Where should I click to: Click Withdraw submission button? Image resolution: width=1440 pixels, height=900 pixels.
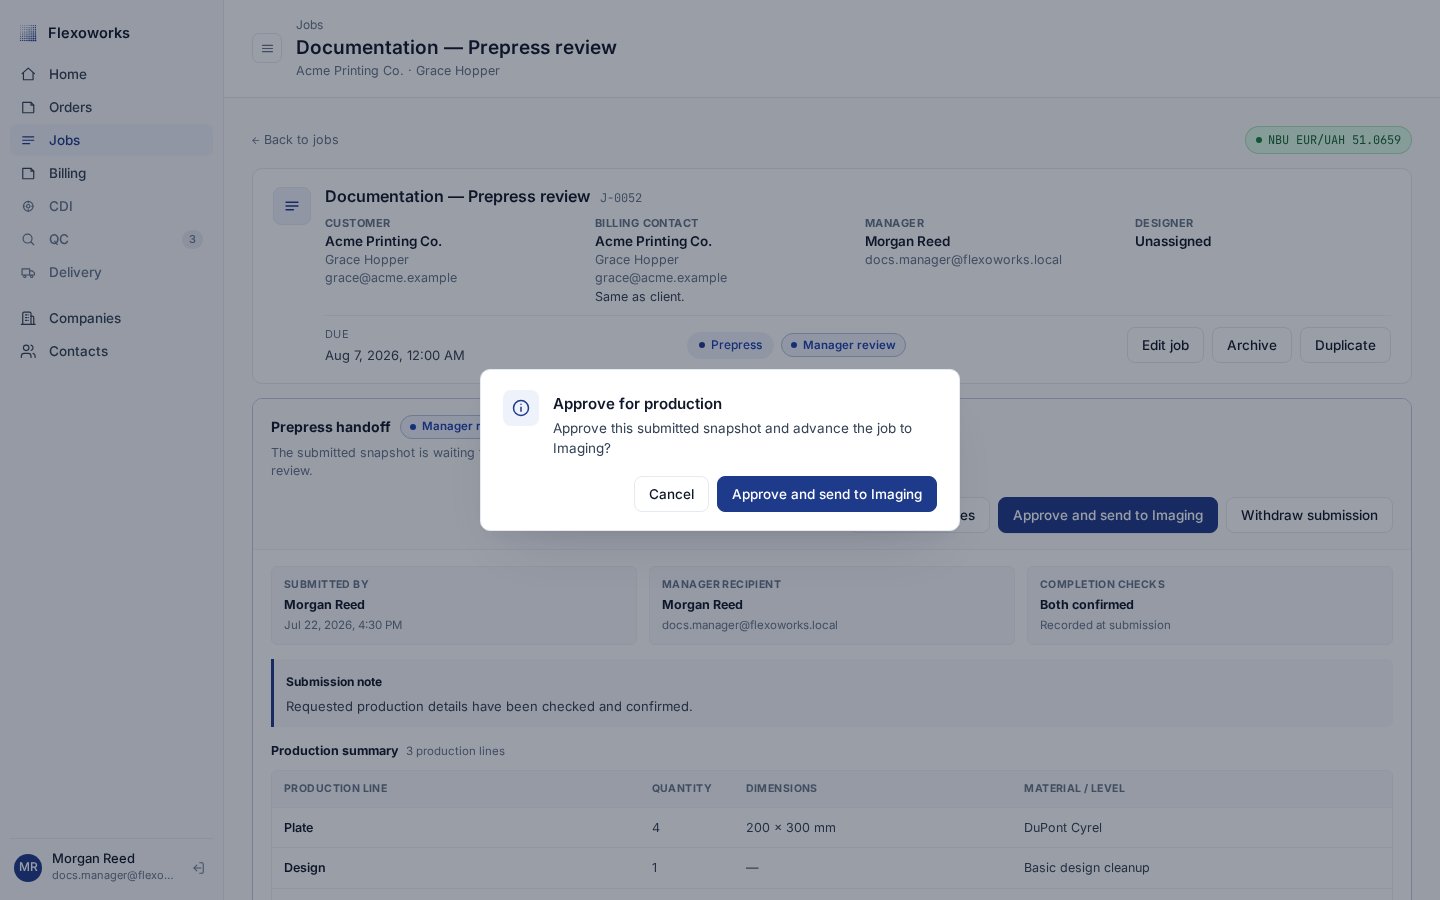(1309, 515)
